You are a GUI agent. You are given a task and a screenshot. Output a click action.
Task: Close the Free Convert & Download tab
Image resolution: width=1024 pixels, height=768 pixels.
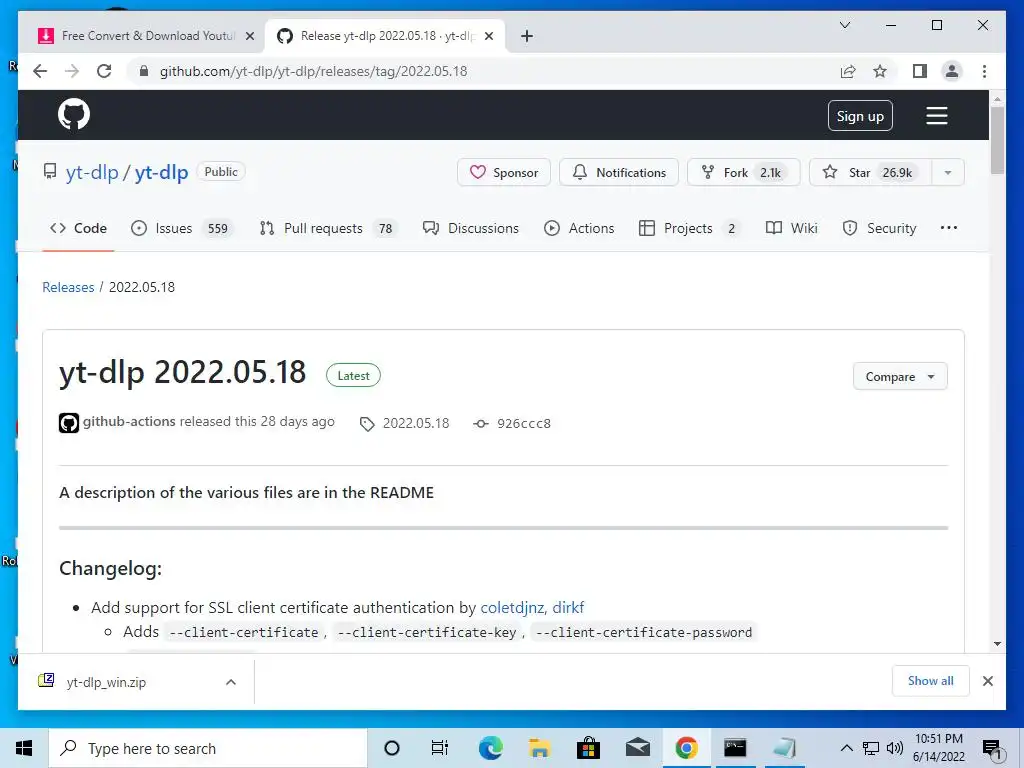pos(249,36)
